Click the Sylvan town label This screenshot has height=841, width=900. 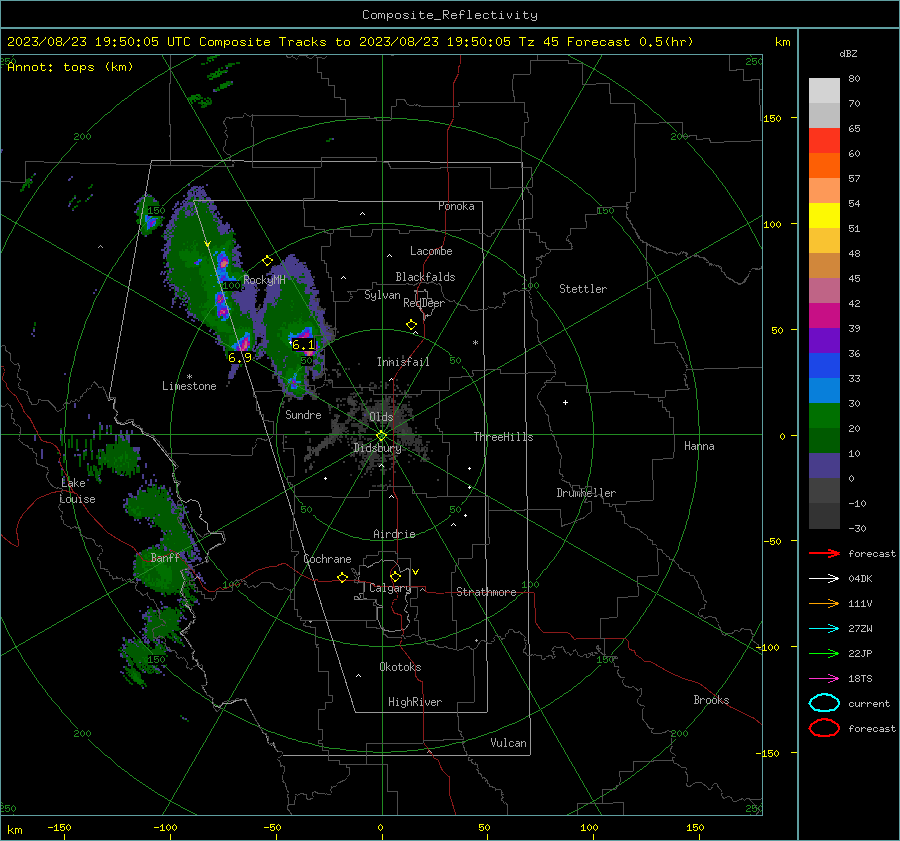[x=382, y=295]
